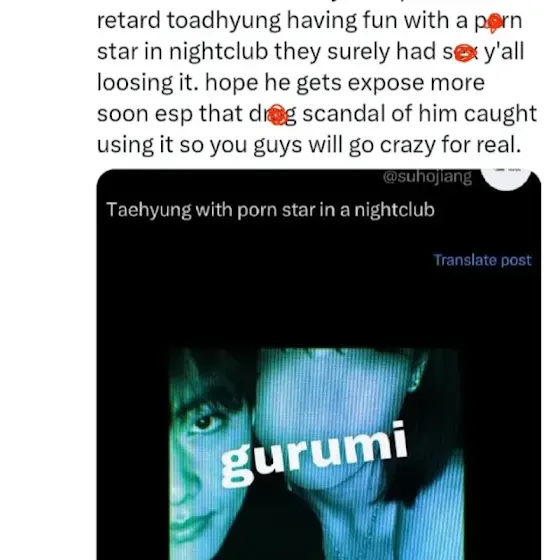The image size is (560, 560).
Task: Click the word "nightclub" in quoted post
Action: pyautogui.click(x=394, y=210)
